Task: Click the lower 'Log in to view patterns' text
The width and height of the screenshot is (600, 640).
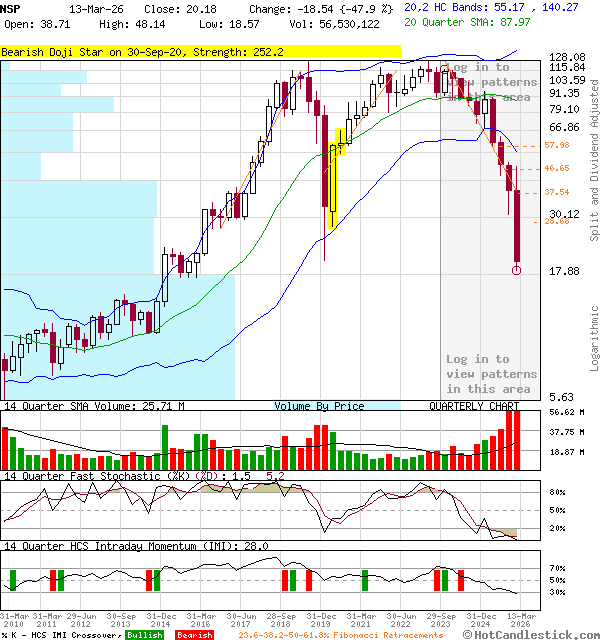Action: tap(491, 373)
